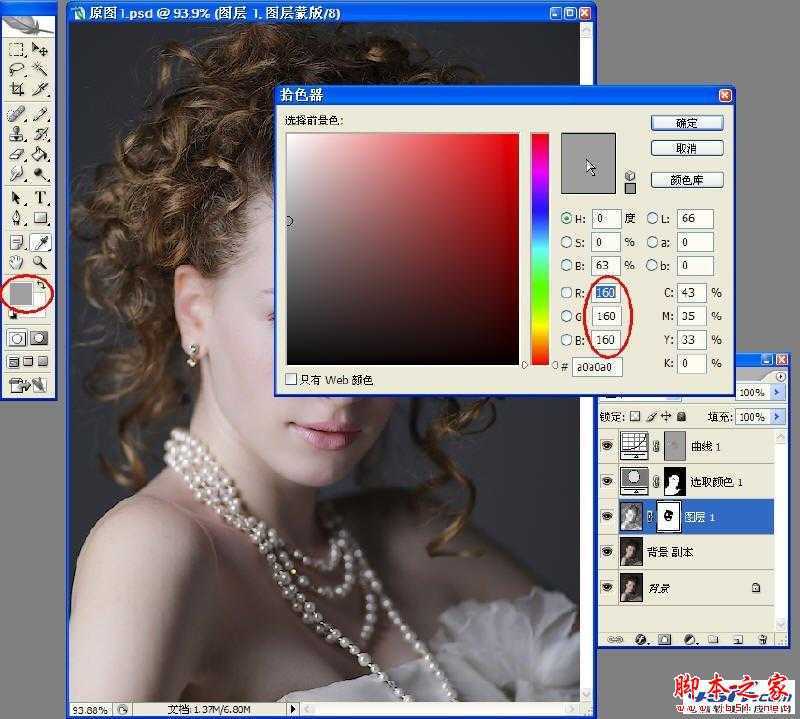Click the 93.88% zoom field in status bar
800x719 pixels.
90,709
